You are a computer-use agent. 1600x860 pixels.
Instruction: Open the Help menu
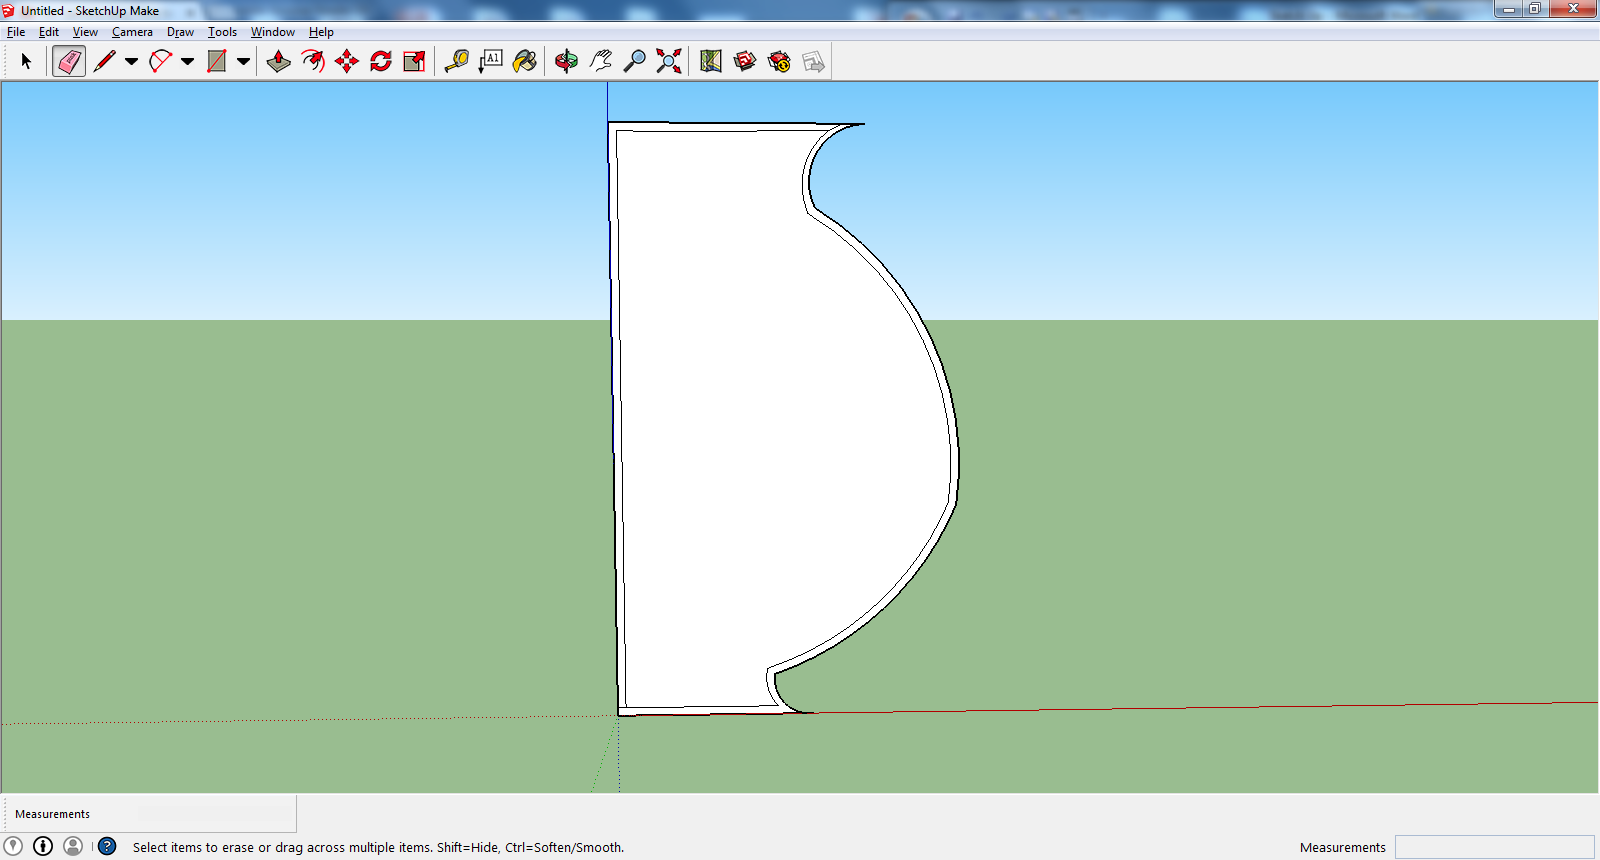click(321, 32)
